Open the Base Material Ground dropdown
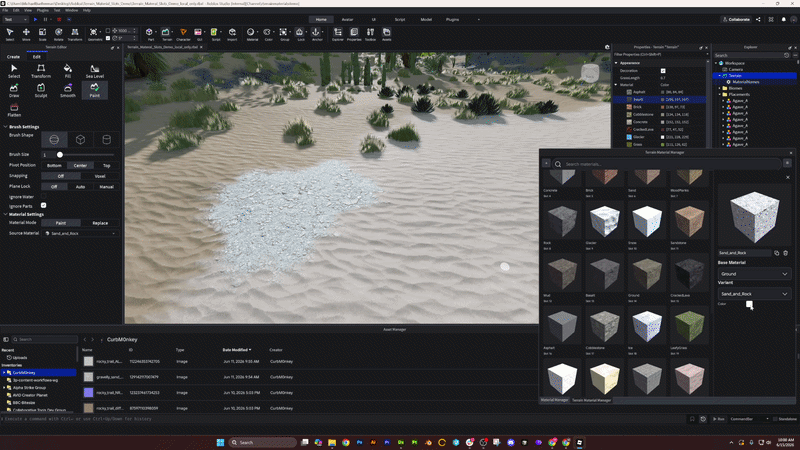800x450 pixels. click(x=754, y=274)
